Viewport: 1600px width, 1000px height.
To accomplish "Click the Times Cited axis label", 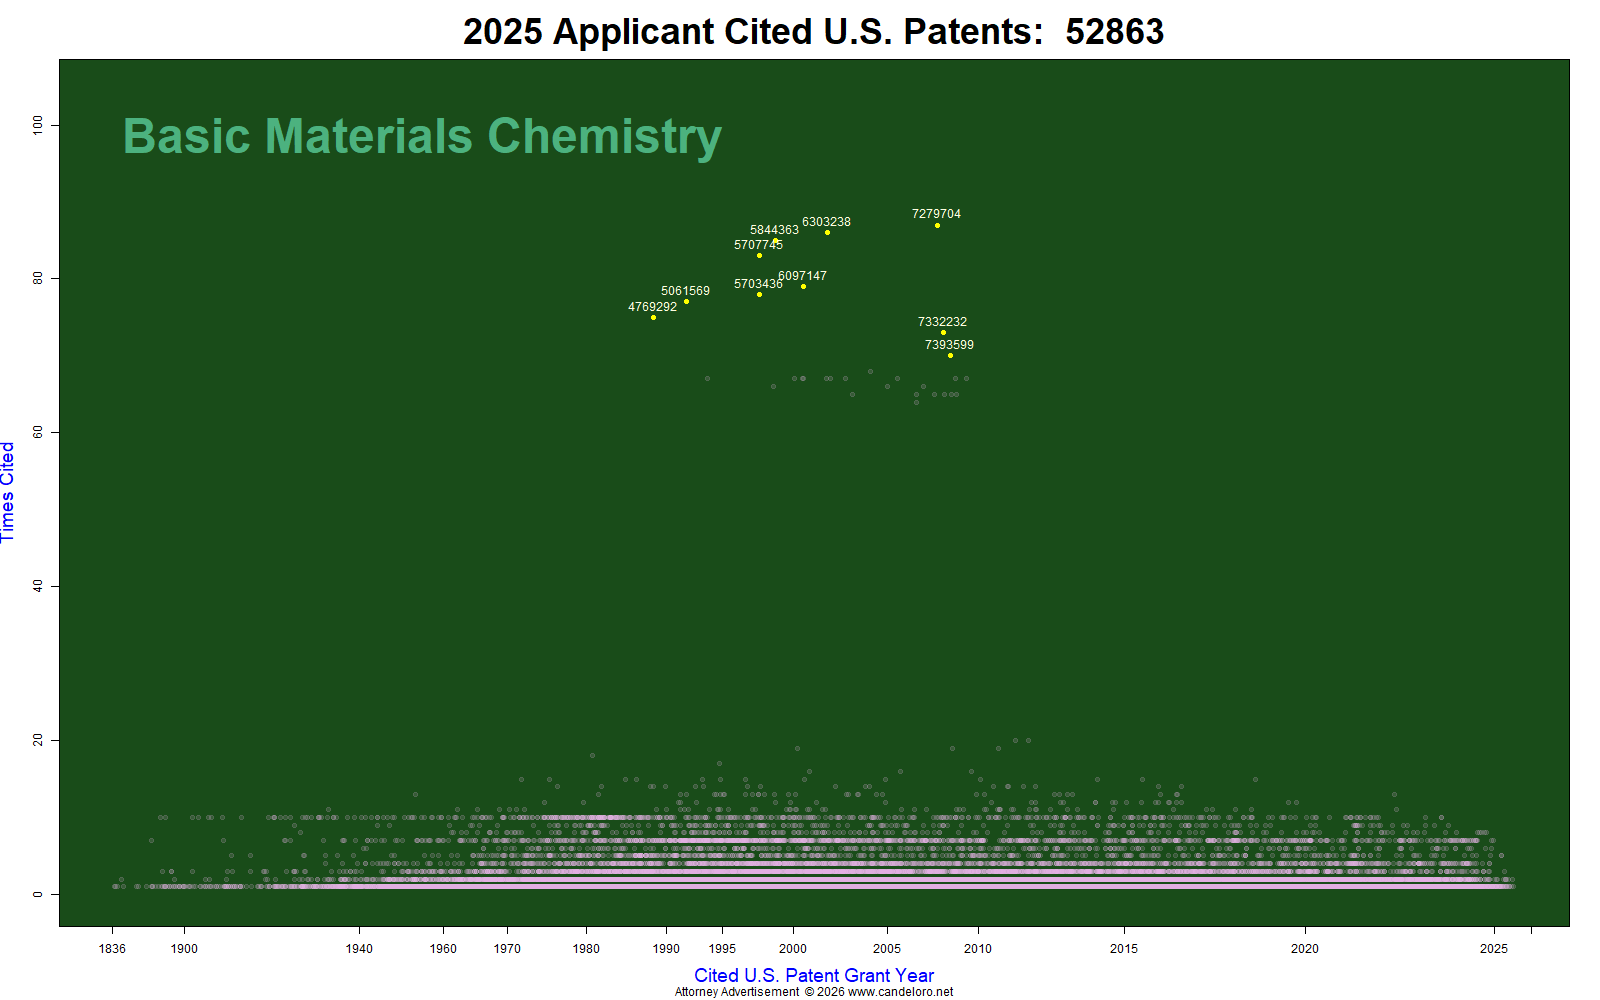I will click(x=8, y=492).
